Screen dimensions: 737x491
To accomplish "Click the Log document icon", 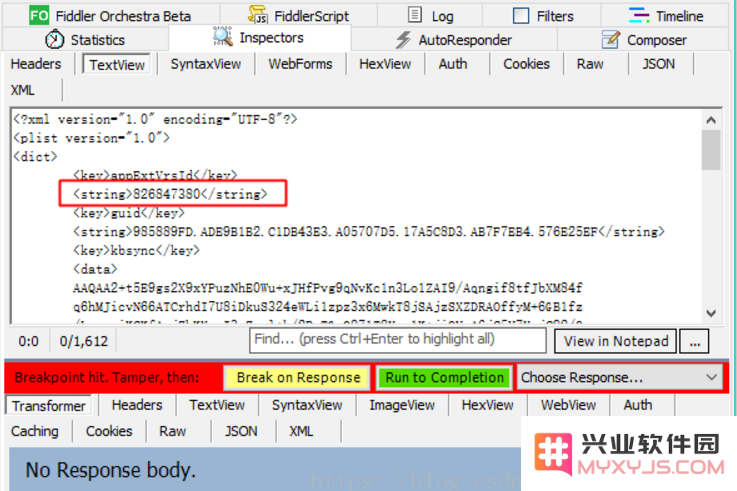I will click(415, 15).
